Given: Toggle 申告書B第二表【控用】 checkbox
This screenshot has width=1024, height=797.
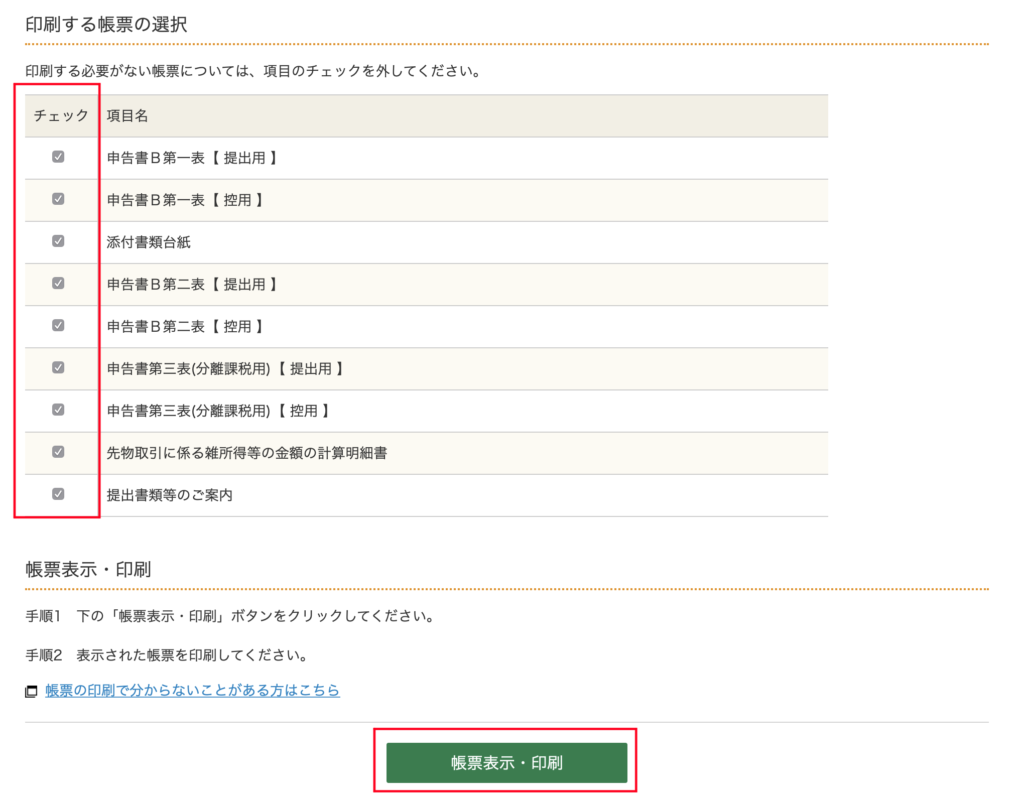Looking at the screenshot, I should click(x=58, y=325).
